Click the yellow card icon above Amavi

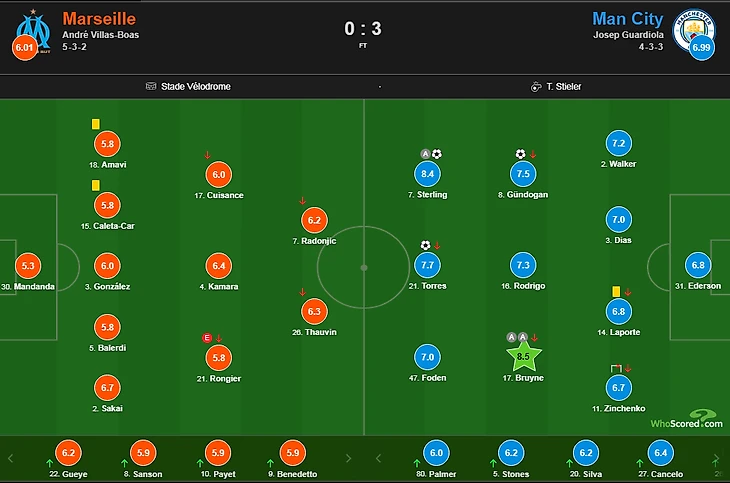click(95, 124)
